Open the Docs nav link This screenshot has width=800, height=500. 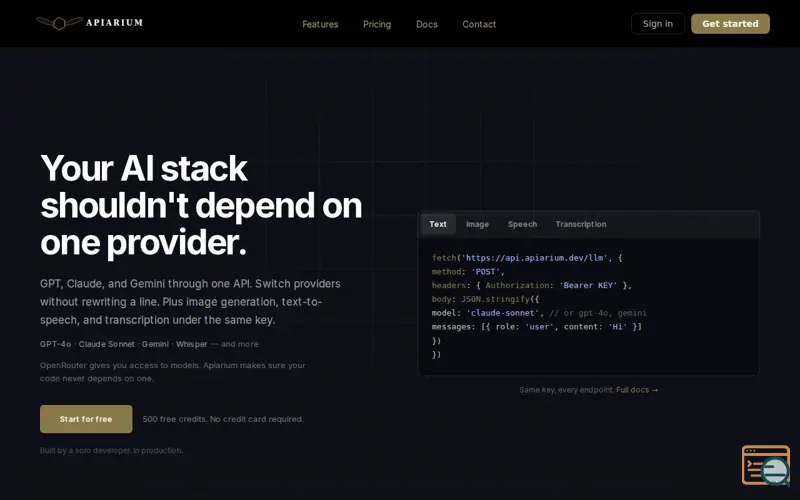427,24
